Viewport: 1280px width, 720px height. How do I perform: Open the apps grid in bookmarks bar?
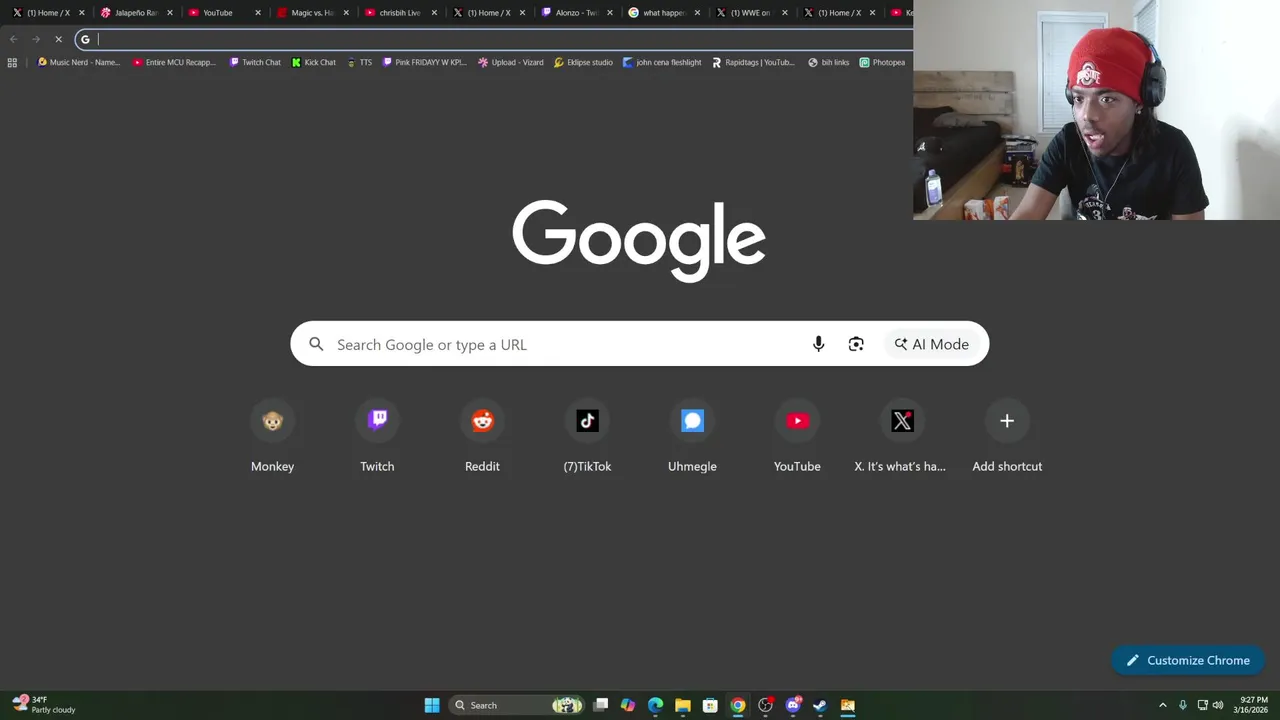[12, 62]
